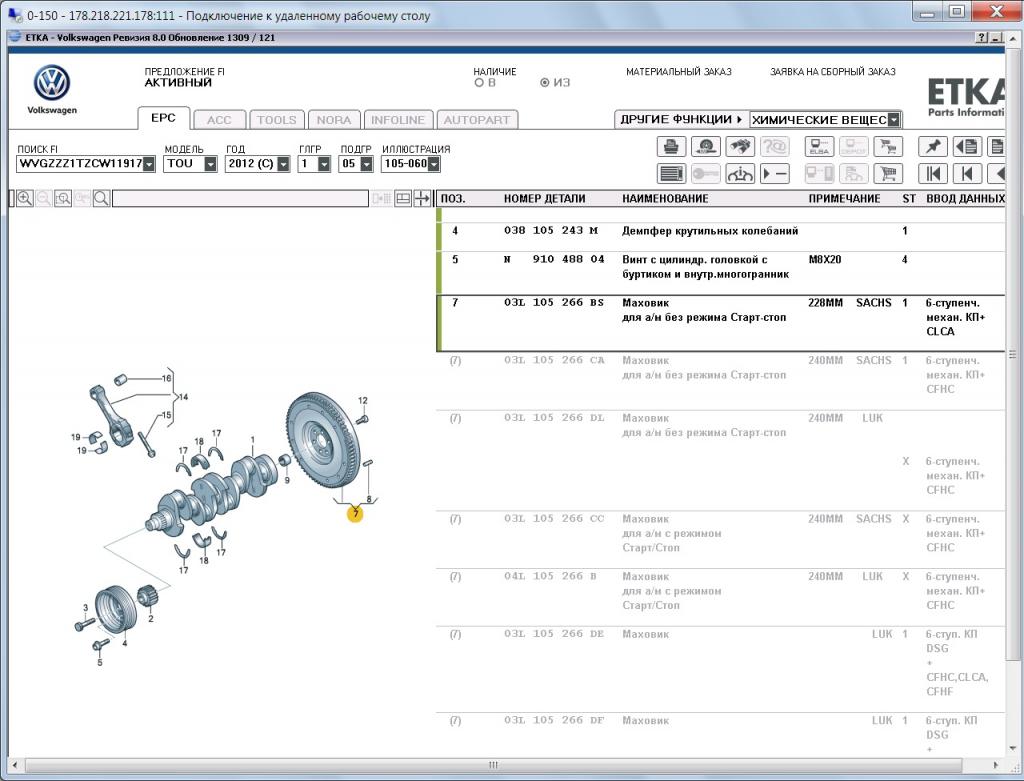This screenshot has width=1024, height=781.
Task: Click the ПРИМЕЧАНИЕ column header
Action: (844, 199)
